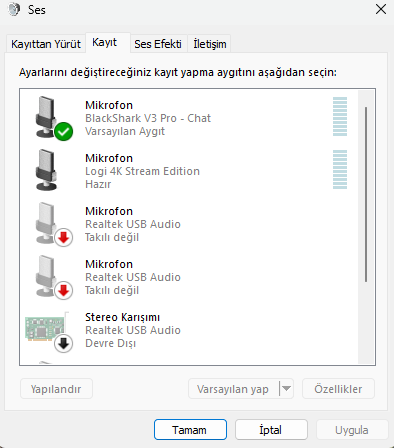Click the 'Varsayılan Aygıt' status text

tap(125, 131)
